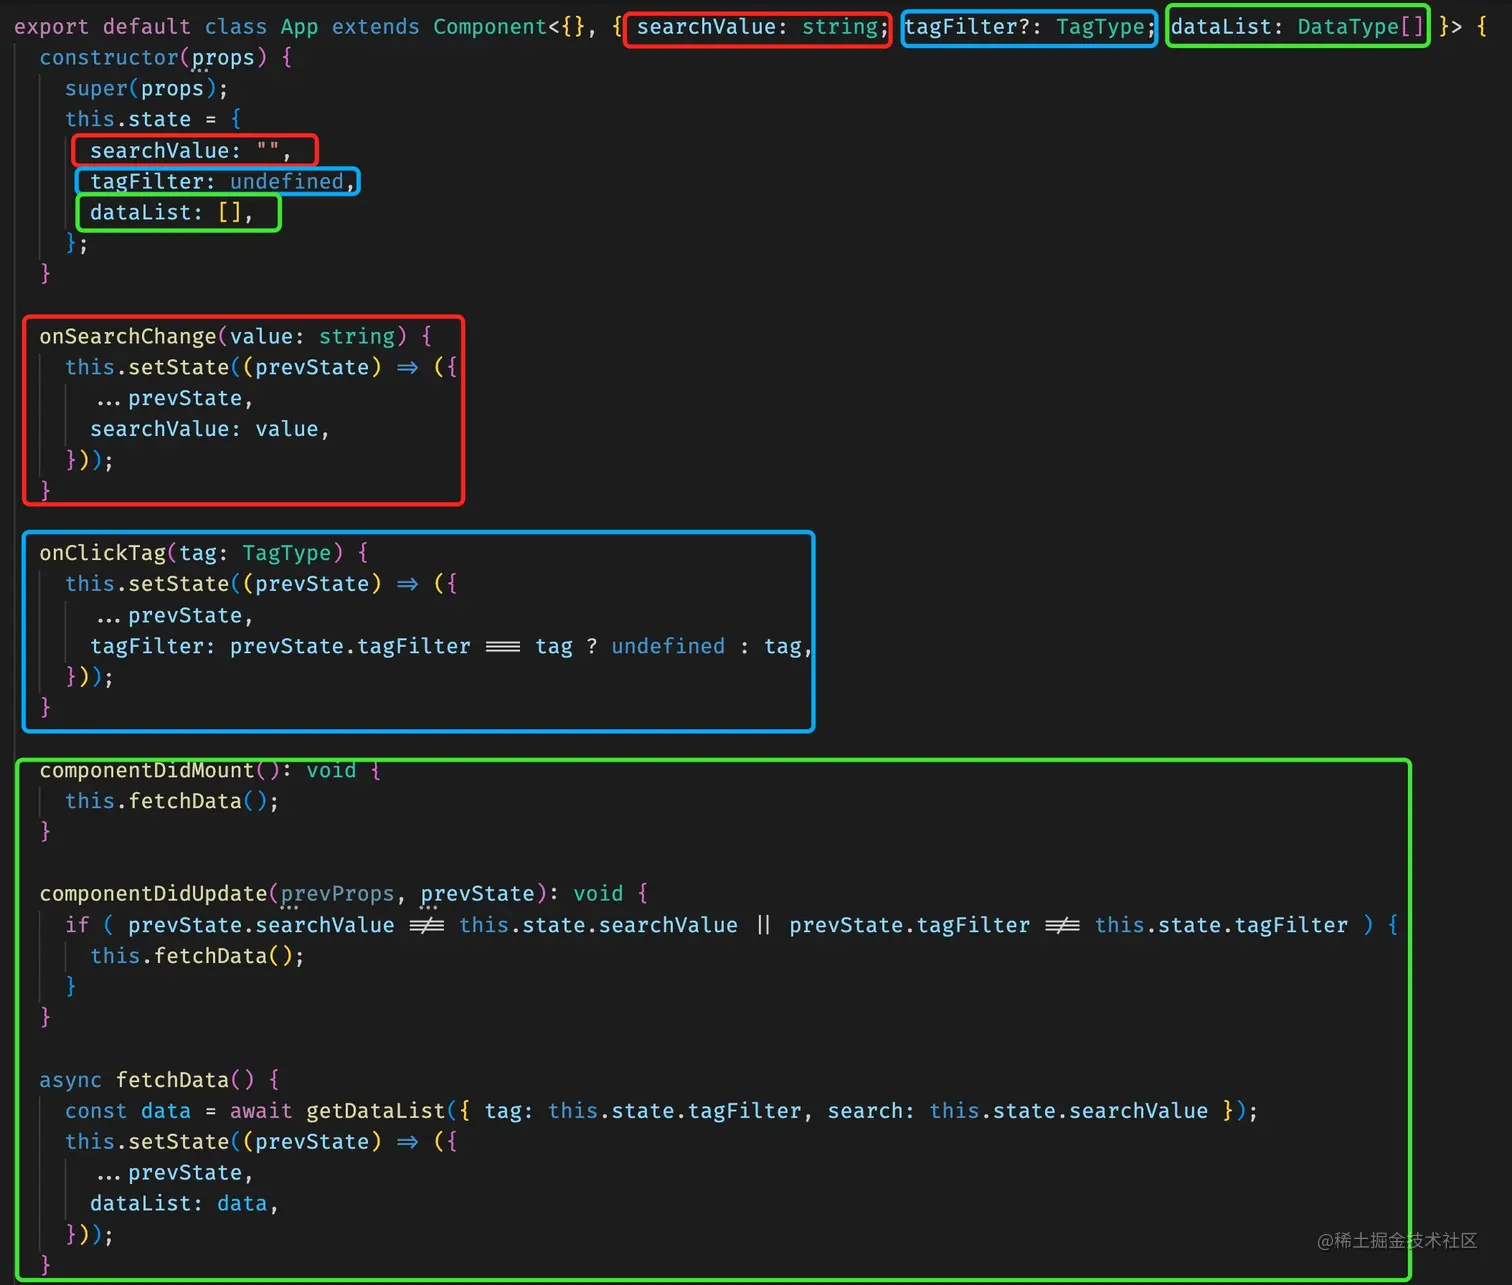
Task: Click "this.state.tagFilter" in the if condition
Action: tap(1221, 926)
